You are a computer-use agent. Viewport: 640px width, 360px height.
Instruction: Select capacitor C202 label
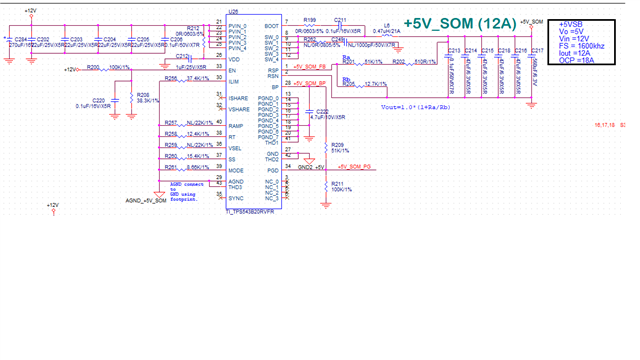(43, 40)
